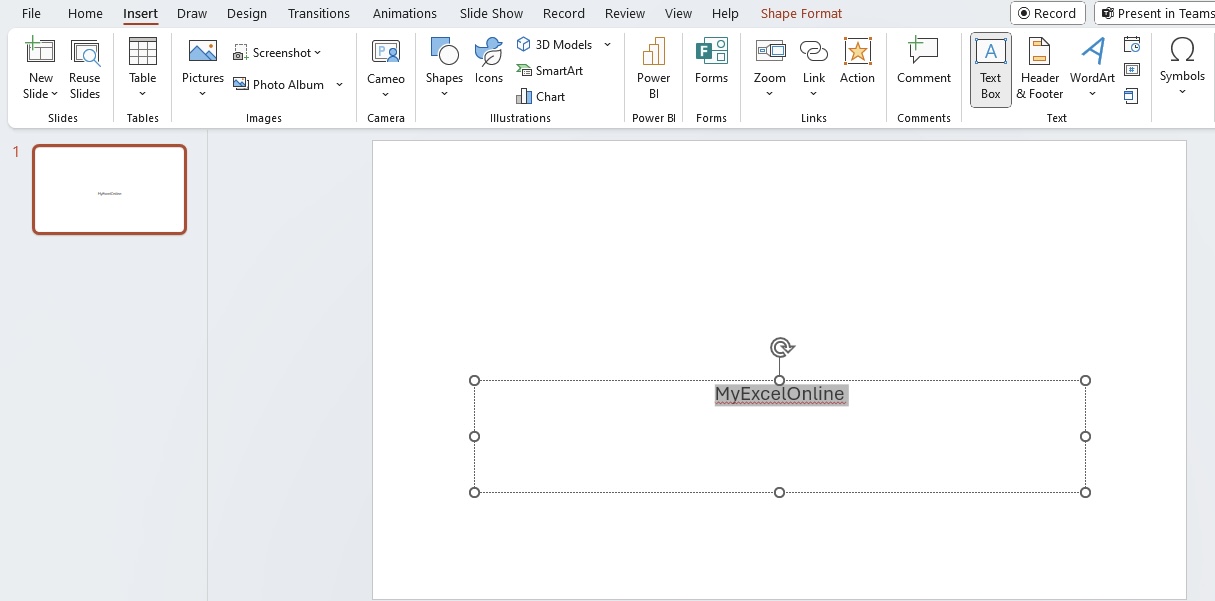Viewport: 1215px width, 601px height.
Task: Add a SmartArt graphic
Action: 550,71
